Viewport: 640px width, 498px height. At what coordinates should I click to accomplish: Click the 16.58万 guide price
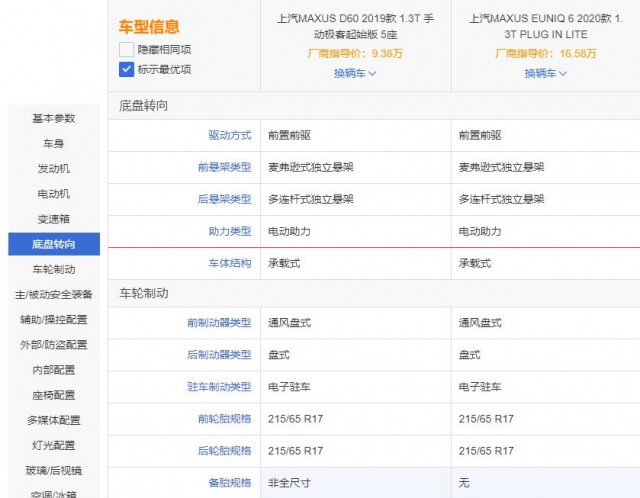[x=578, y=53]
